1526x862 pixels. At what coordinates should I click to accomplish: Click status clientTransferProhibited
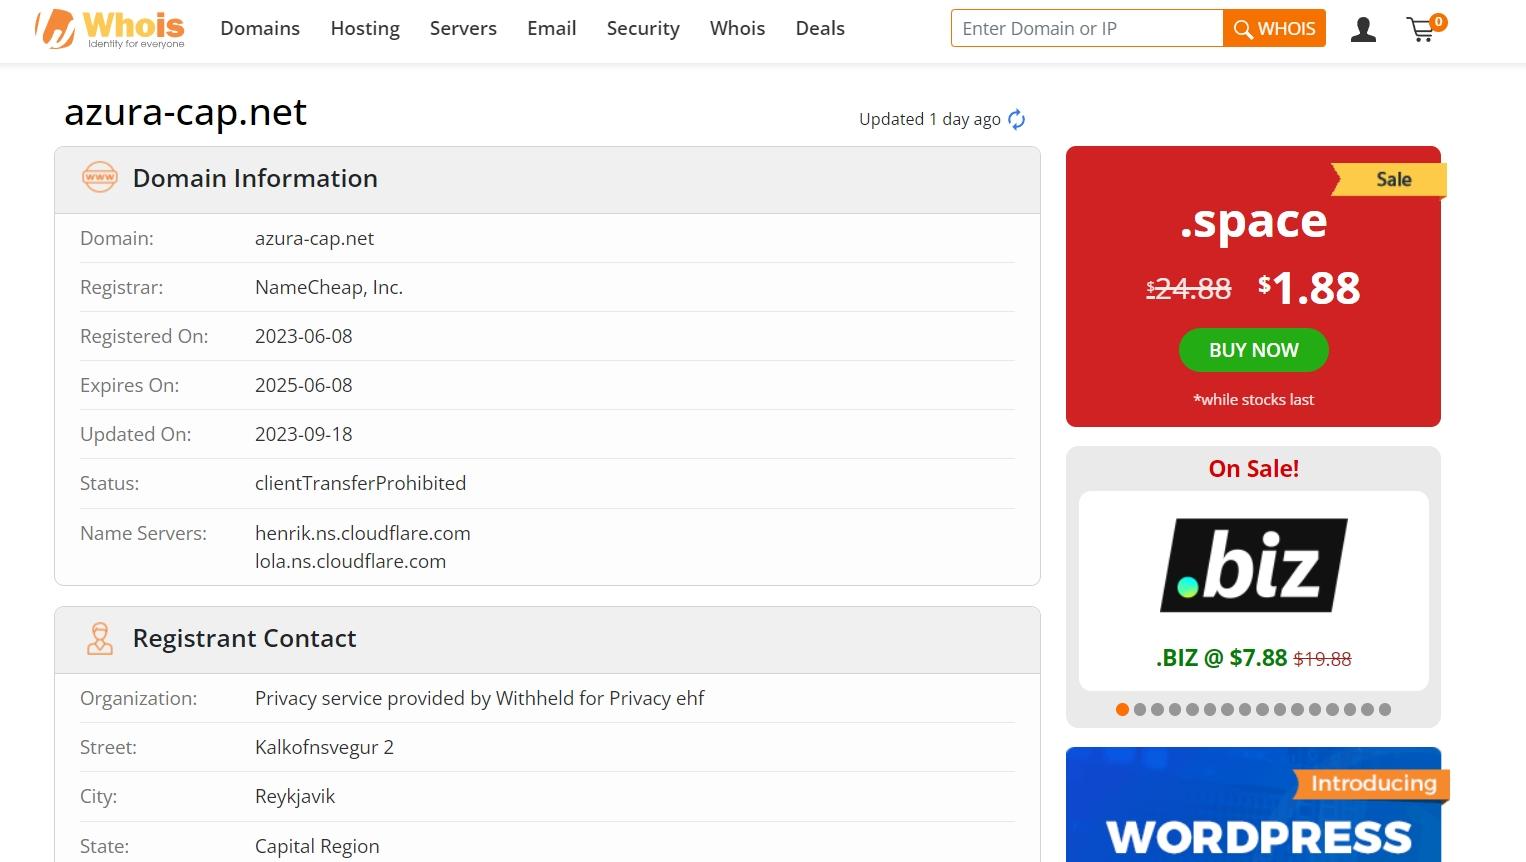(360, 483)
